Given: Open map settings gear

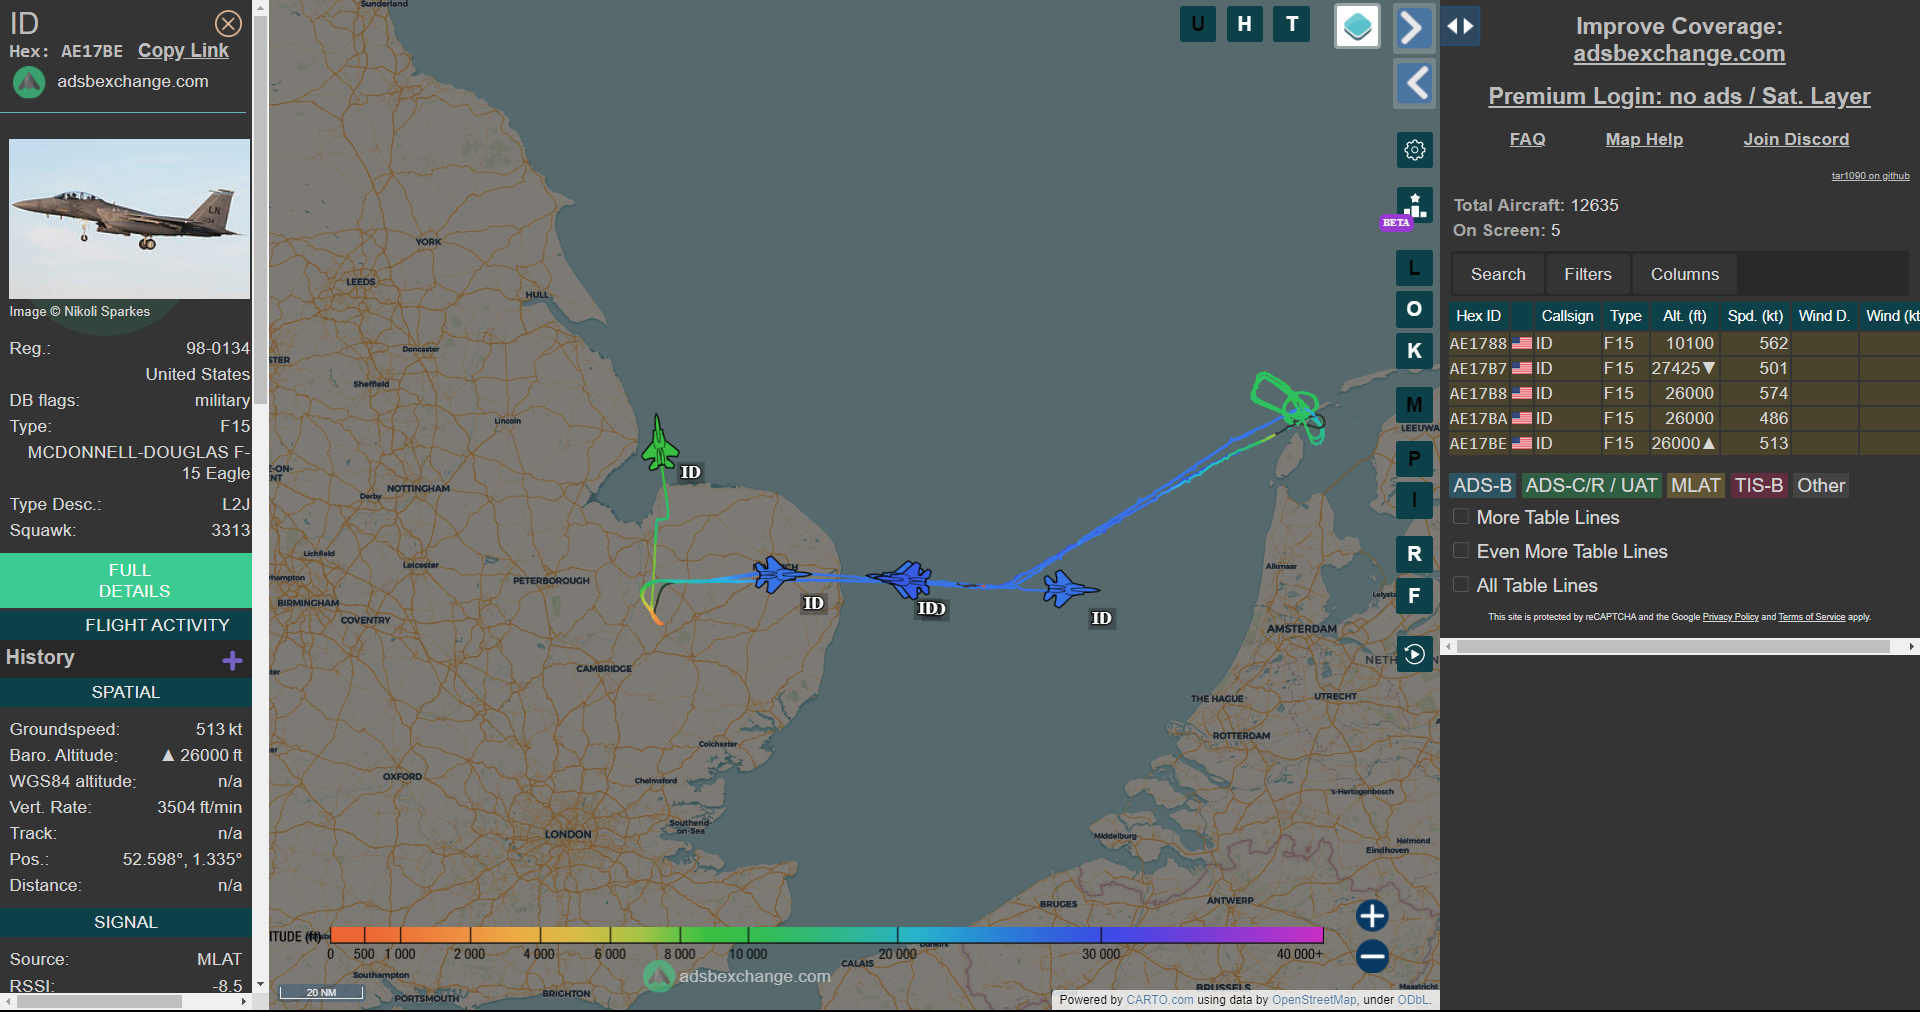Looking at the screenshot, I should [x=1414, y=150].
